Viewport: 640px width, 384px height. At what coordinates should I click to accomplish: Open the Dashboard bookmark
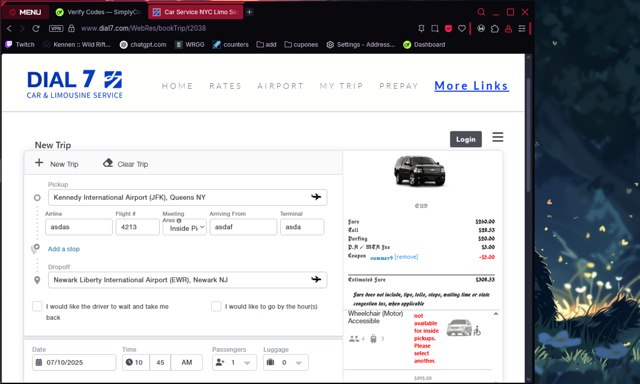[424, 44]
